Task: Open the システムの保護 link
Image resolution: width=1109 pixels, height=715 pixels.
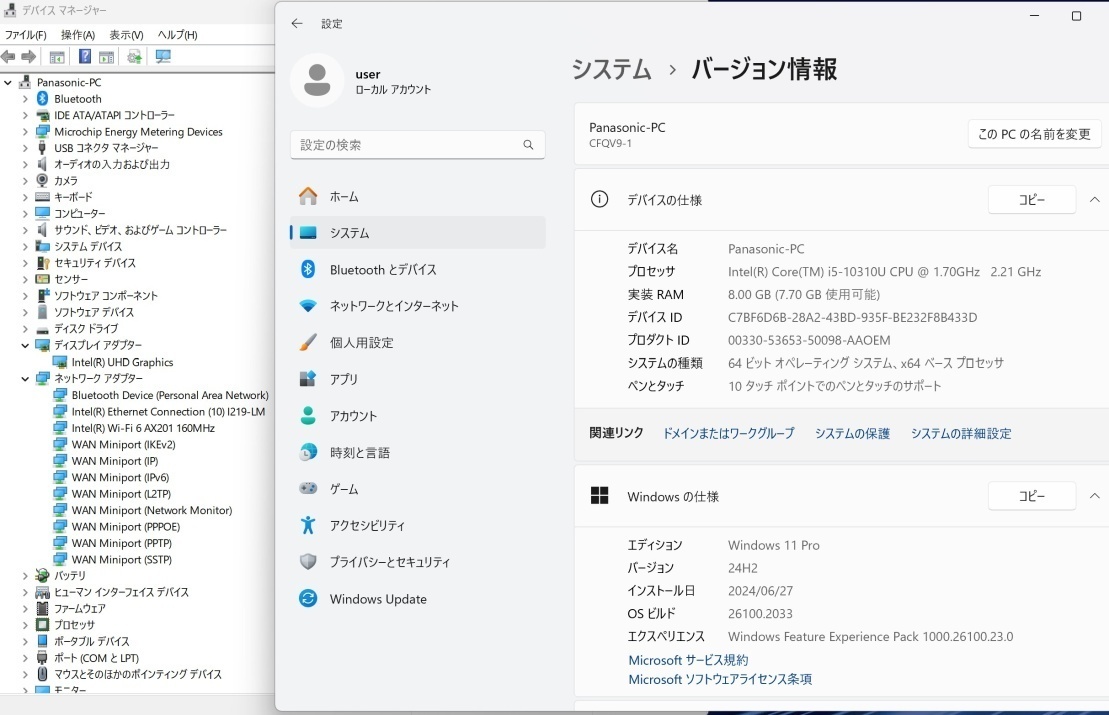Action: click(851, 433)
